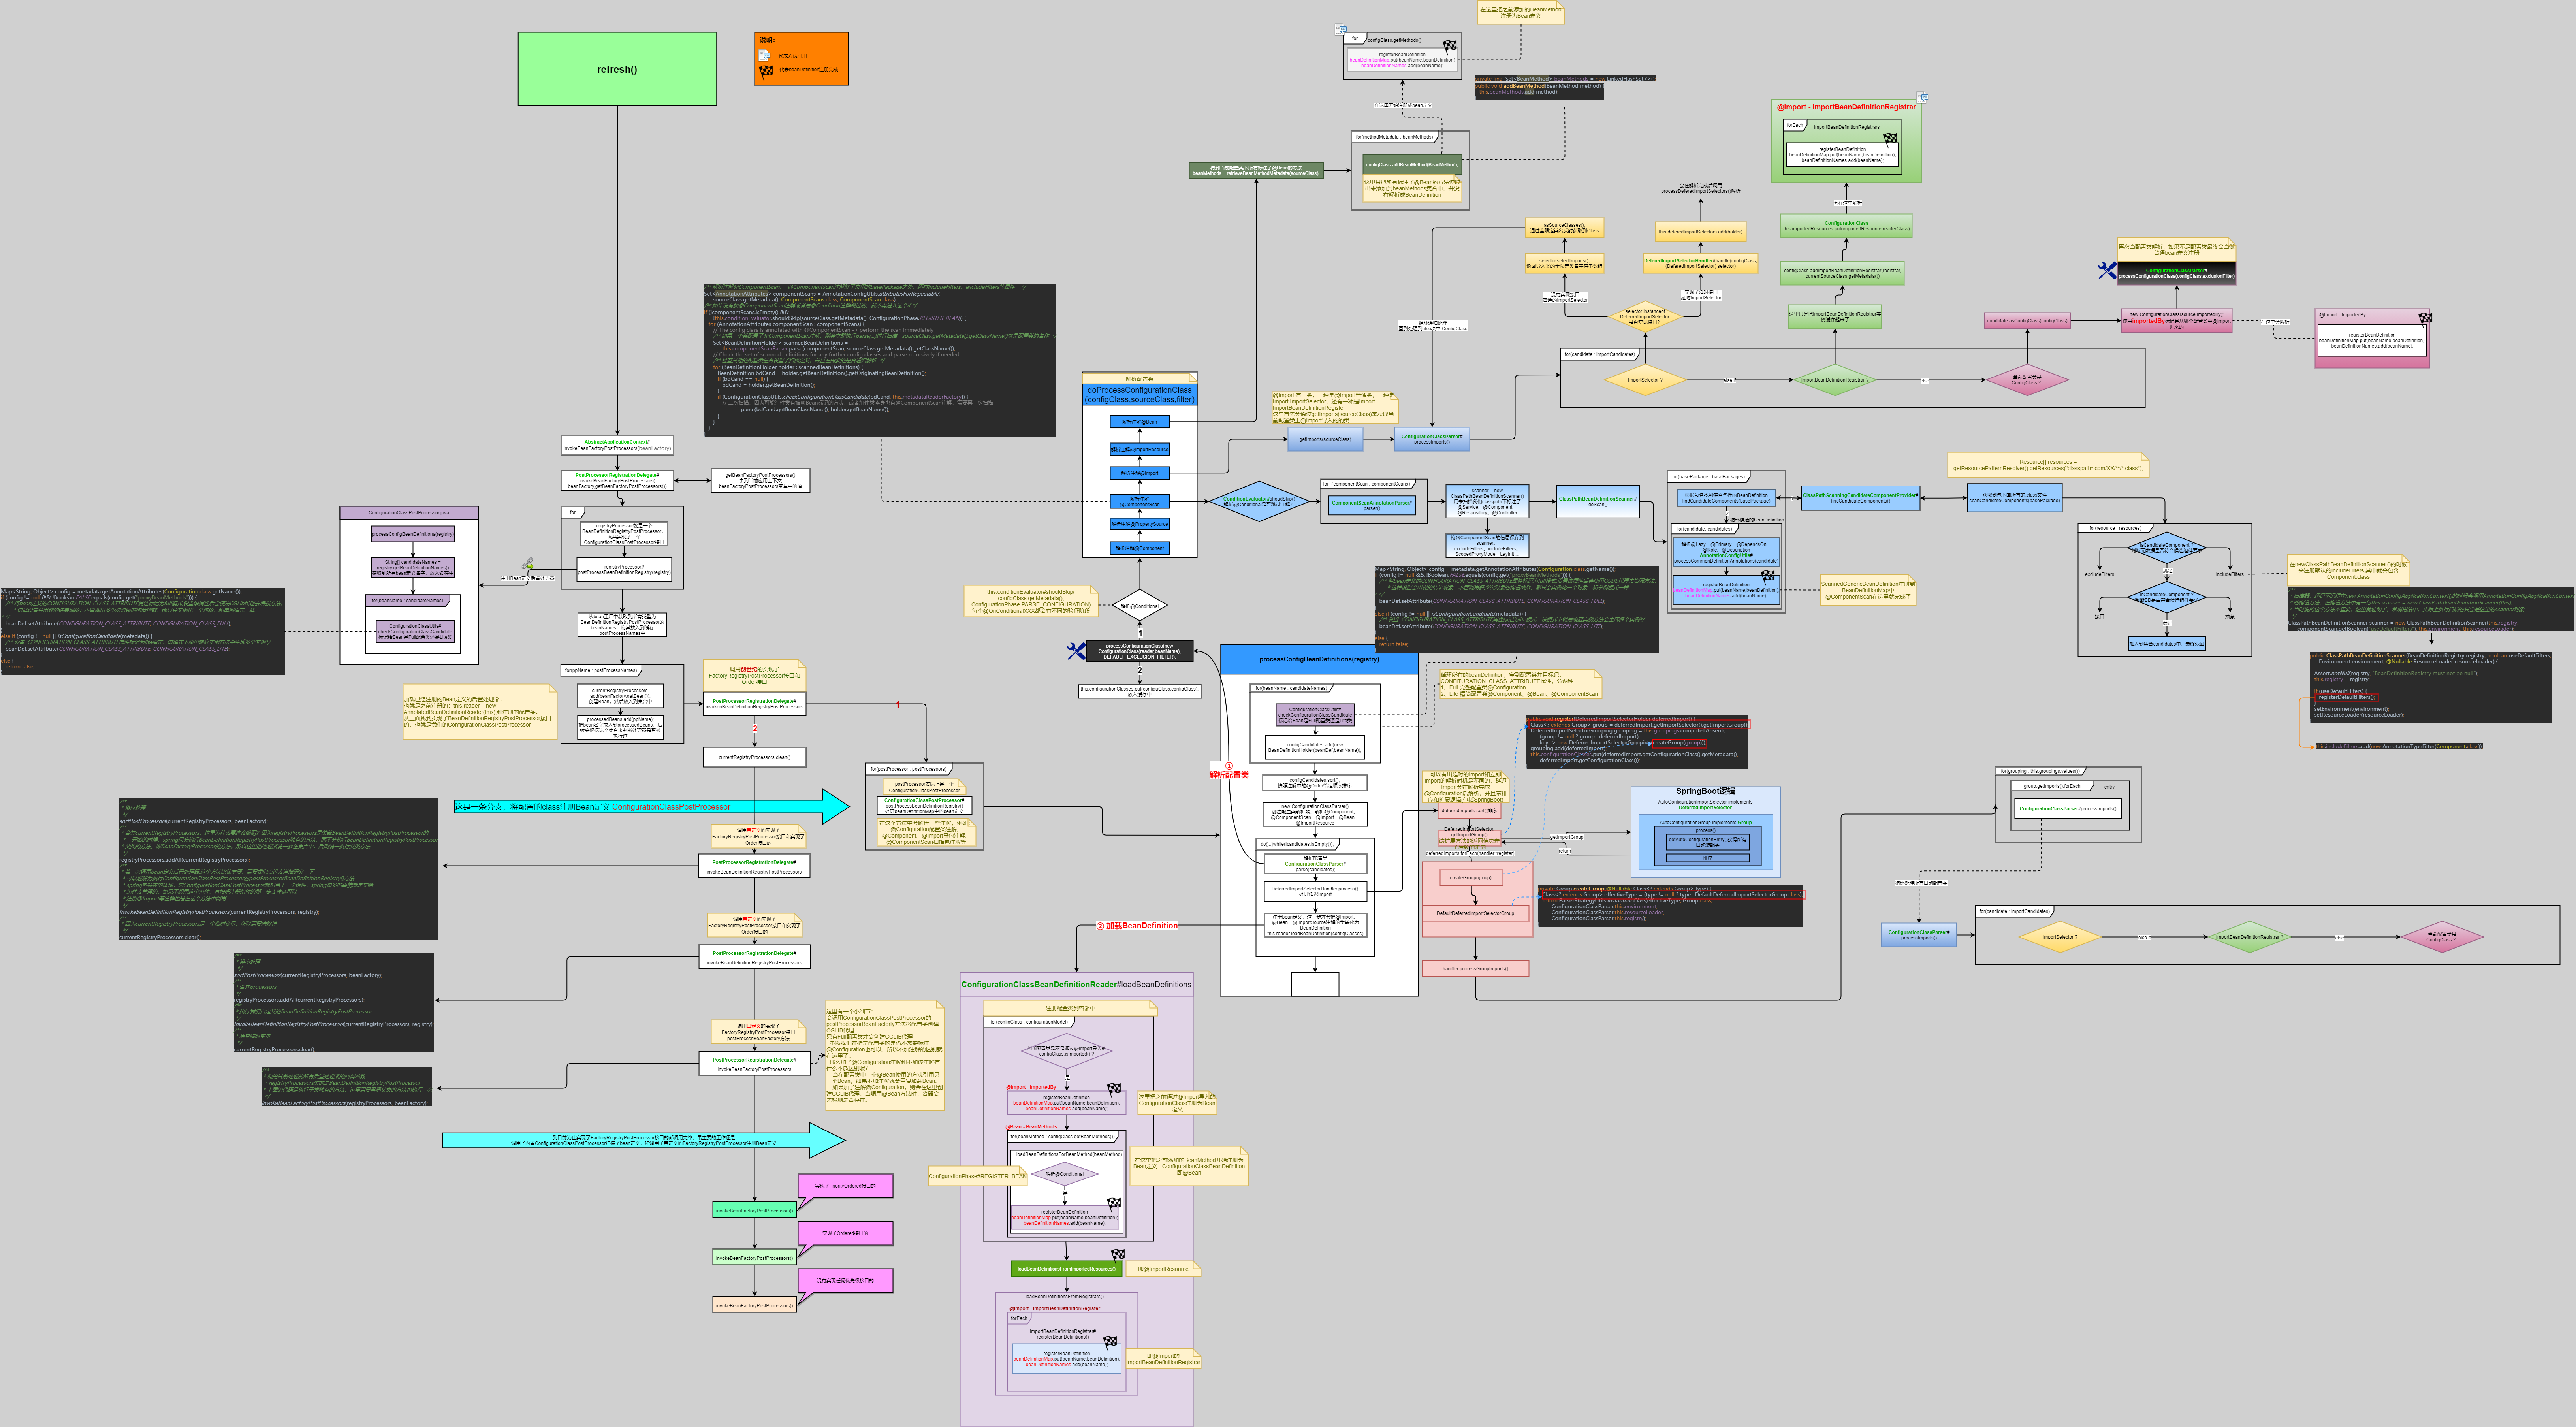Viewport: 2576px width, 1427px height.
Task: Select the doProcessConfigurationClass title block
Action: point(1140,395)
